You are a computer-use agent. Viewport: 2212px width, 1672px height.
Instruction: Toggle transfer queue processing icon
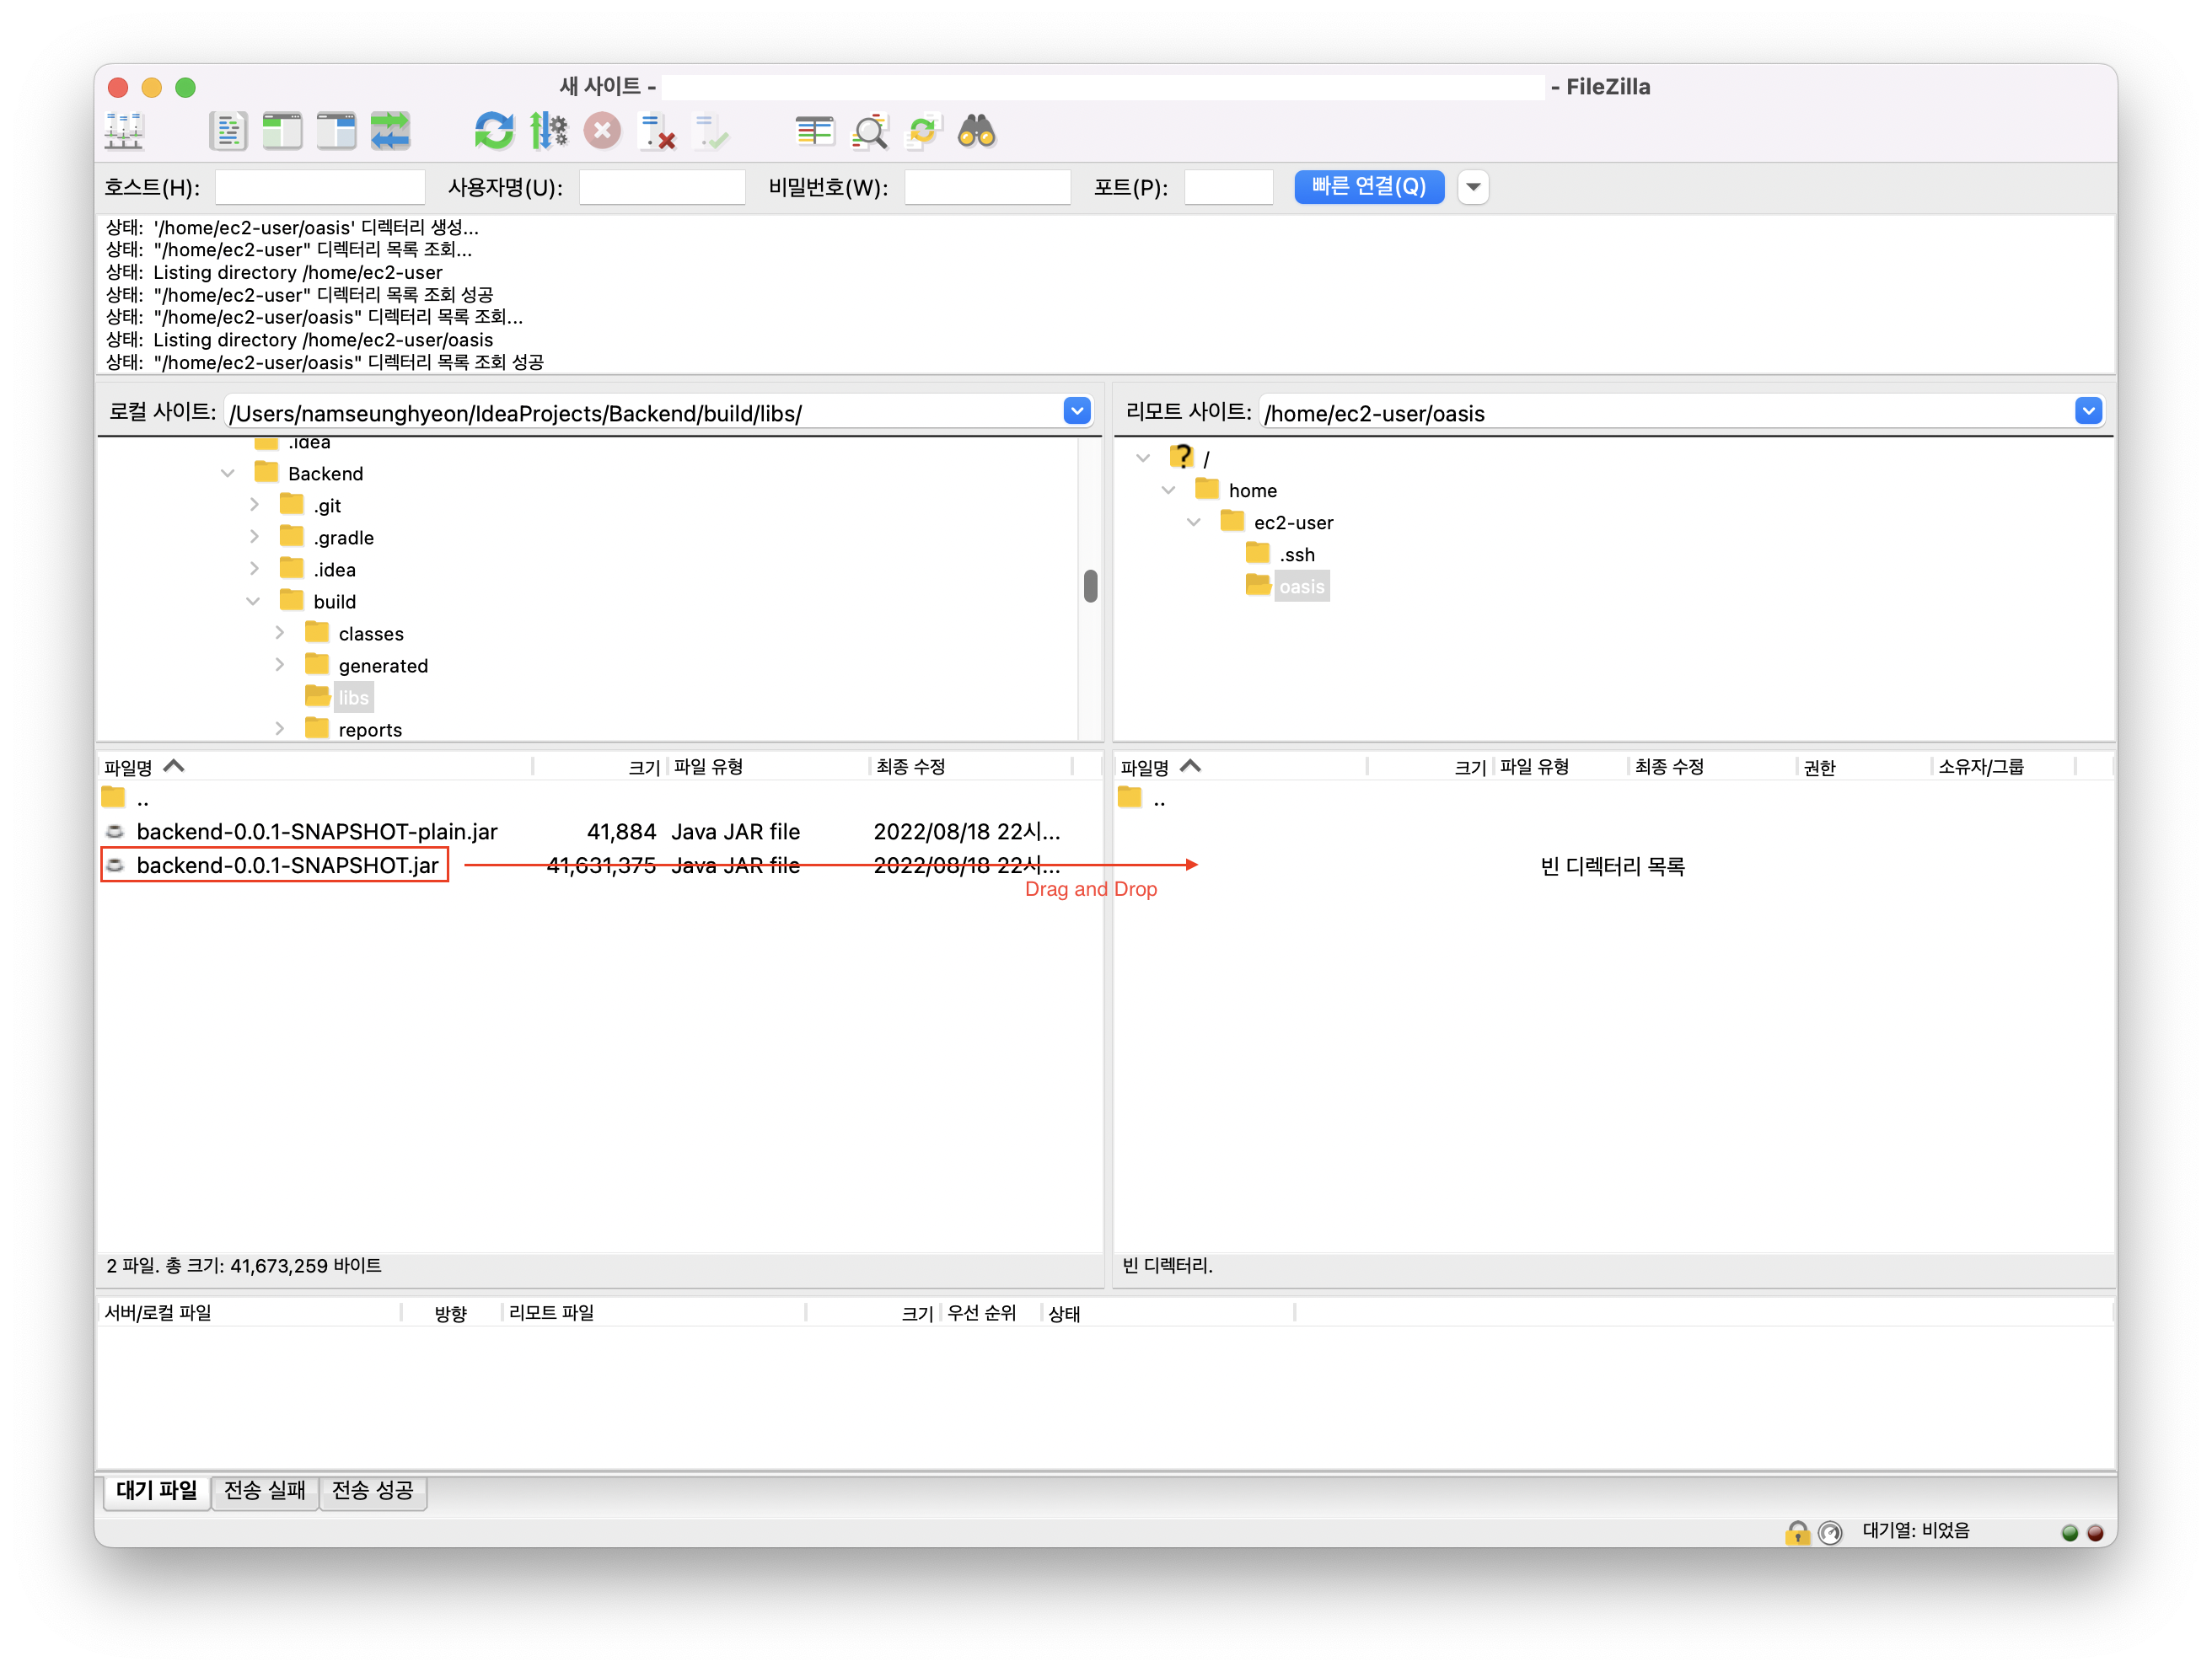click(x=548, y=131)
